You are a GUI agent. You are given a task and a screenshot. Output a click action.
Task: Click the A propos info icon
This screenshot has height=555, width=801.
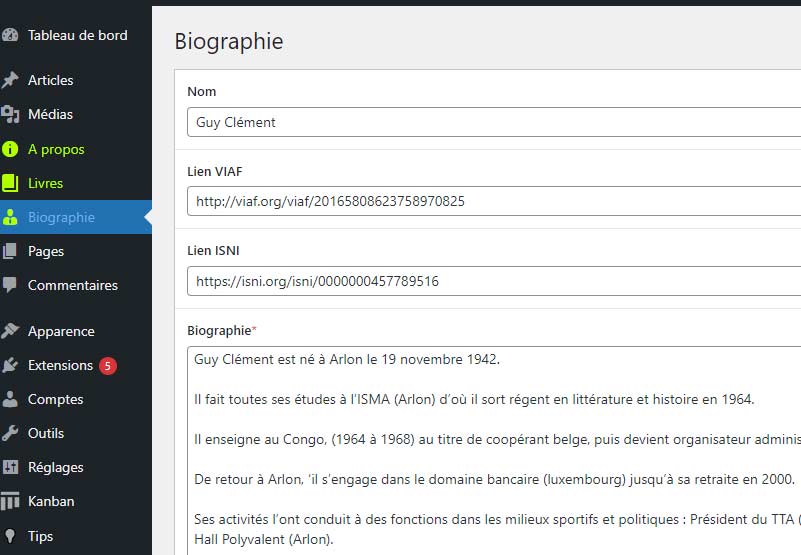[x=10, y=149]
